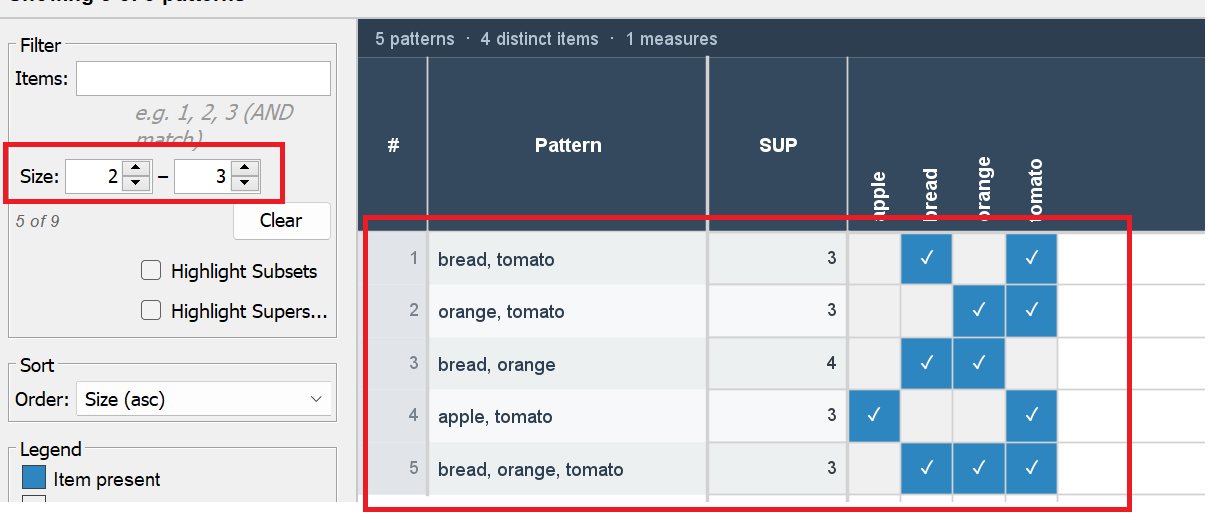The image size is (1223, 523).
Task: Increase the maximum Size spinner value
Action: [244, 170]
